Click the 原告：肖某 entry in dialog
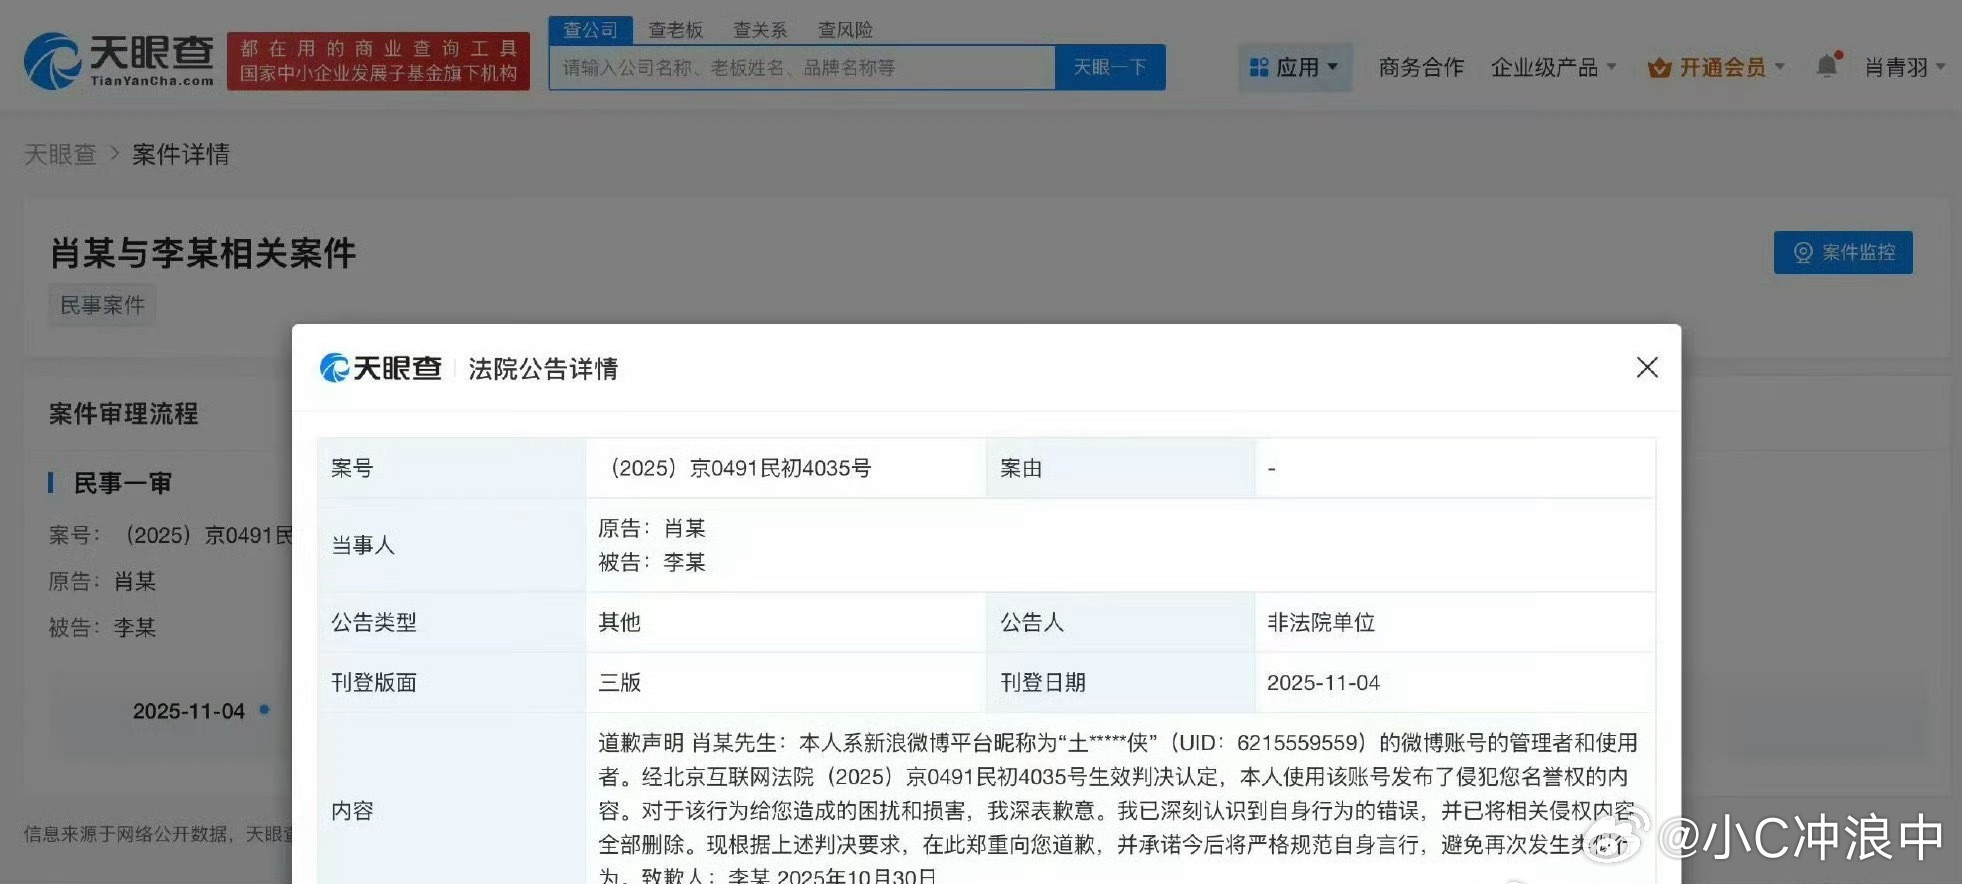The height and width of the screenshot is (884, 1962). 652,528
